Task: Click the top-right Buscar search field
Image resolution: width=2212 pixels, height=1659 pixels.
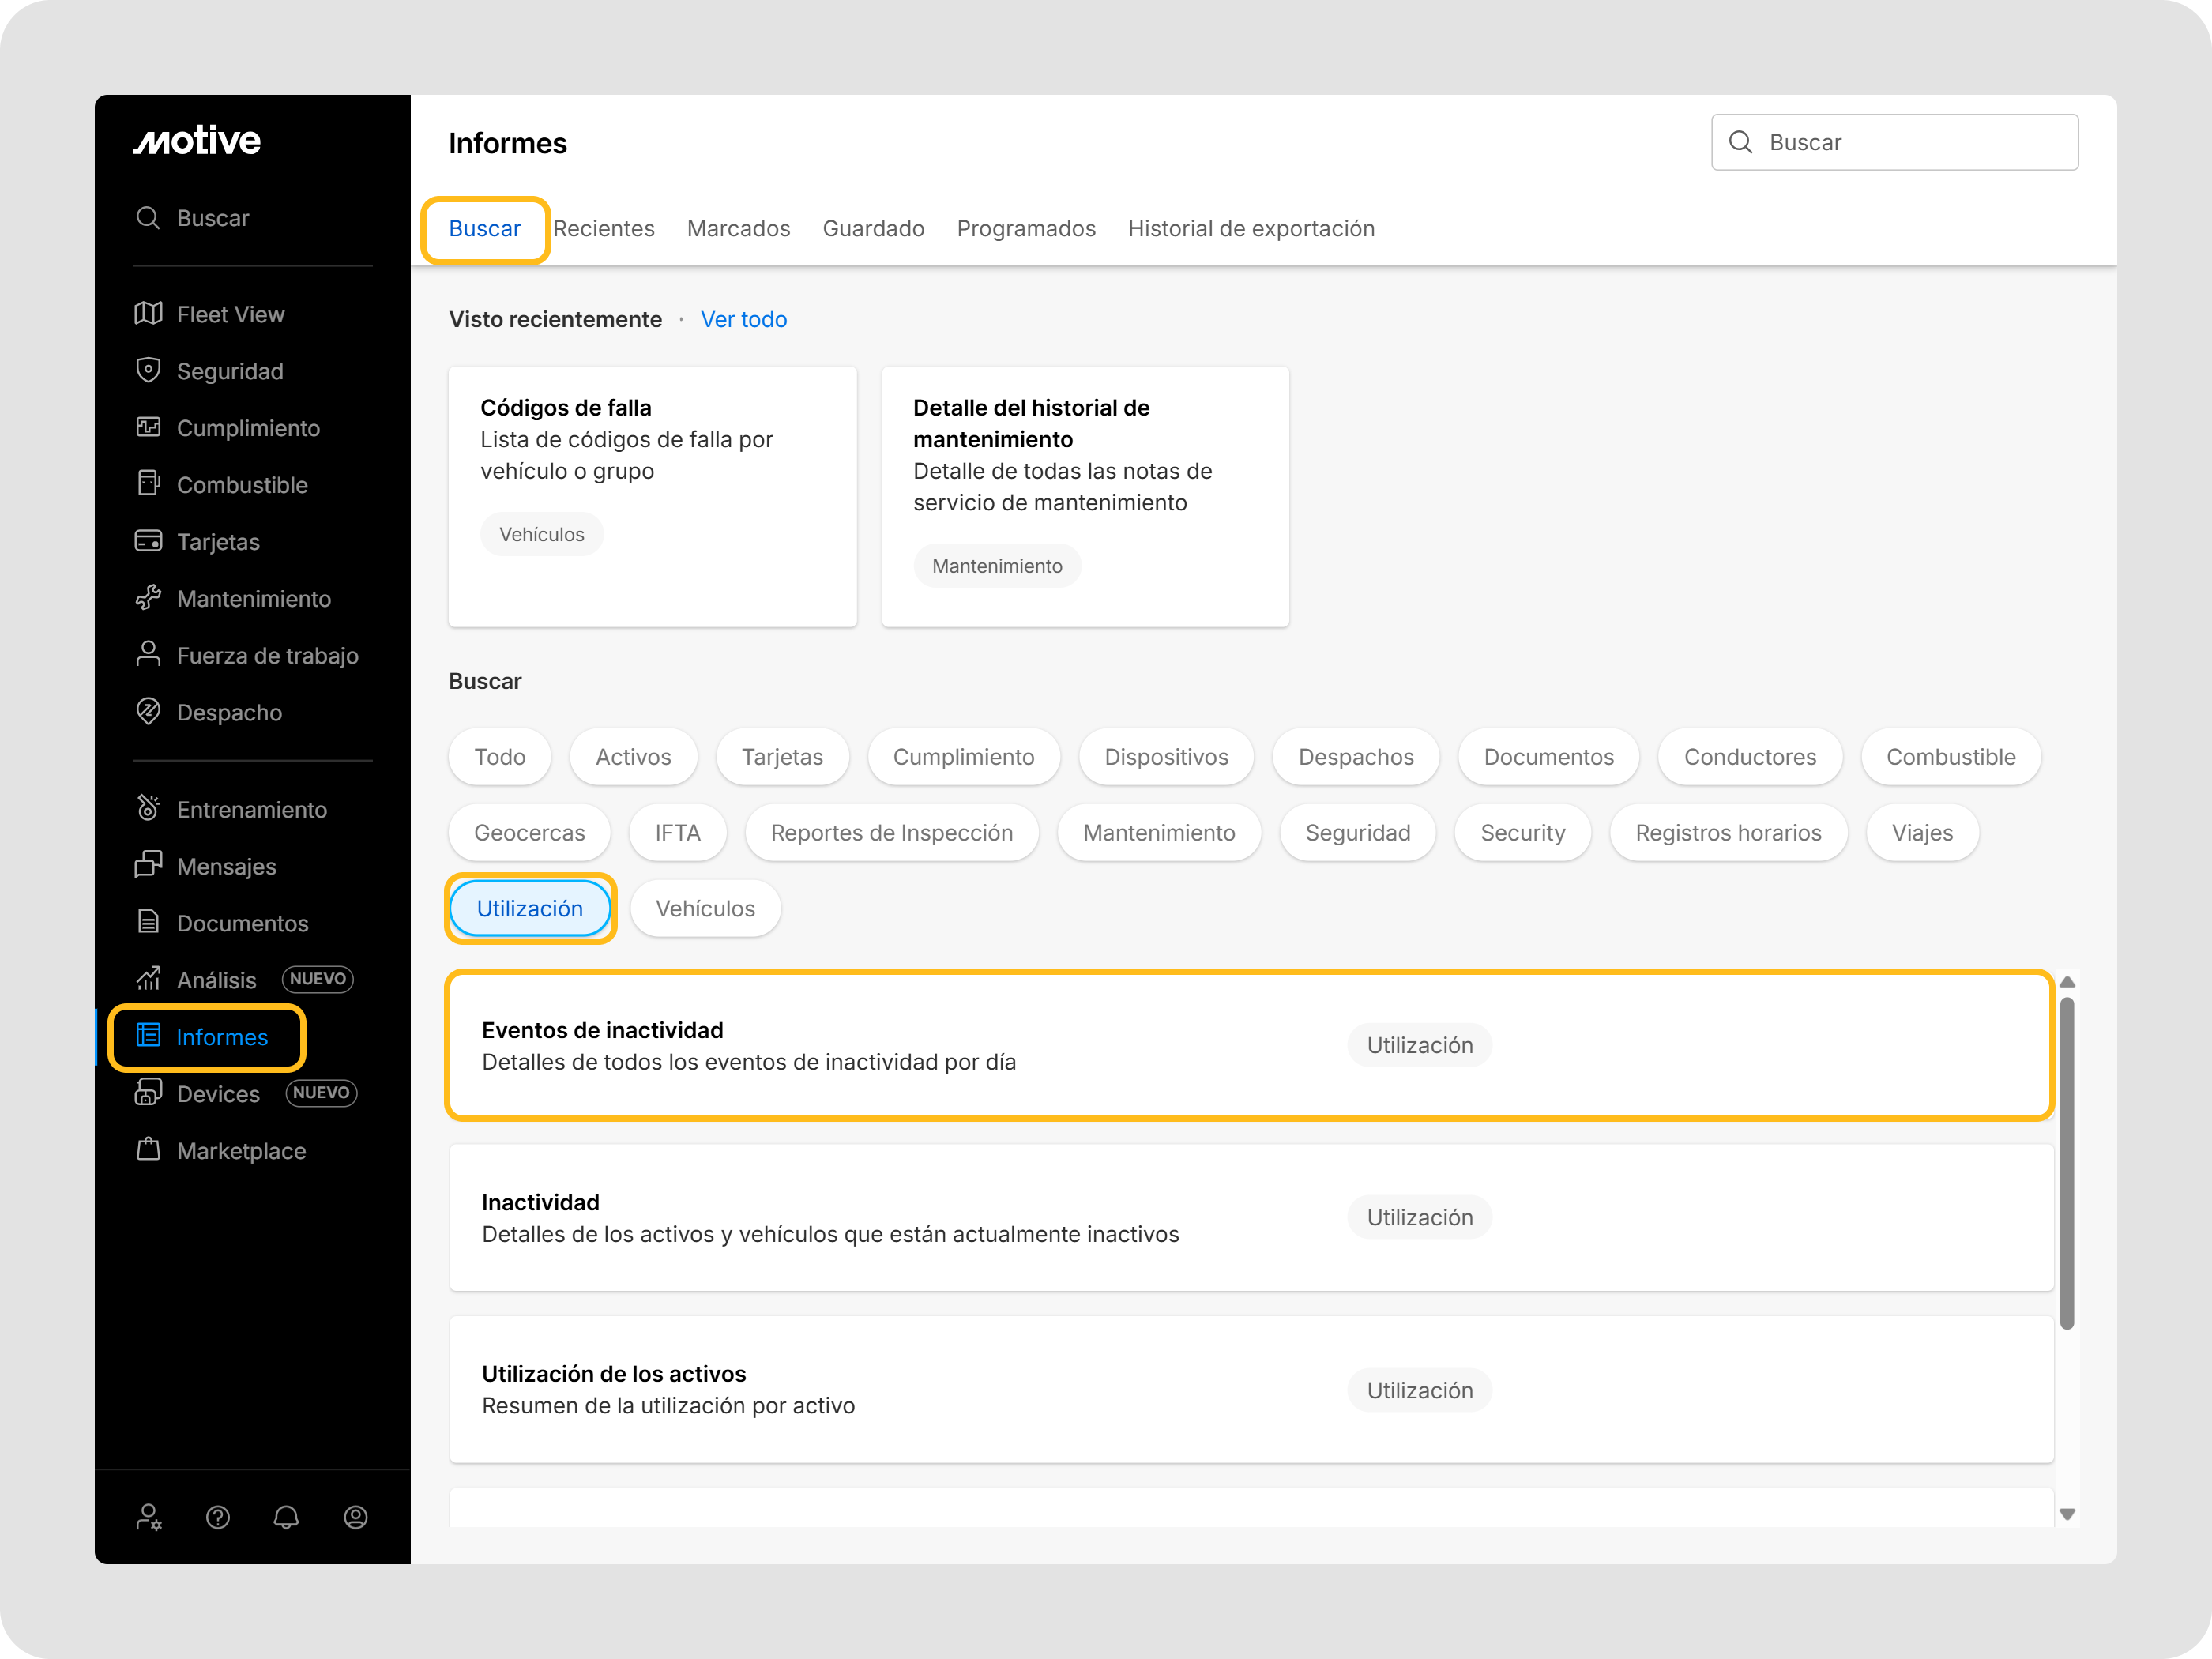Action: tap(1894, 142)
